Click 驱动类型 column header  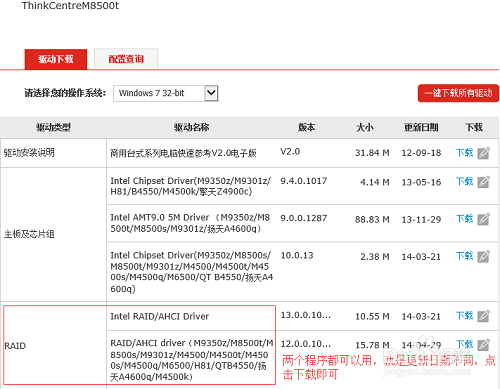pyautogui.click(x=53, y=127)
